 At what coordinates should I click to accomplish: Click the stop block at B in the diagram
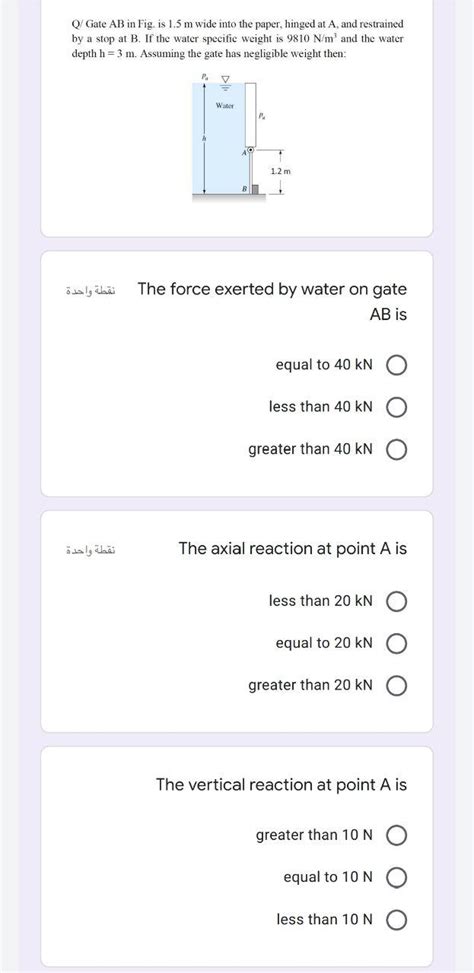click(253, 189)
